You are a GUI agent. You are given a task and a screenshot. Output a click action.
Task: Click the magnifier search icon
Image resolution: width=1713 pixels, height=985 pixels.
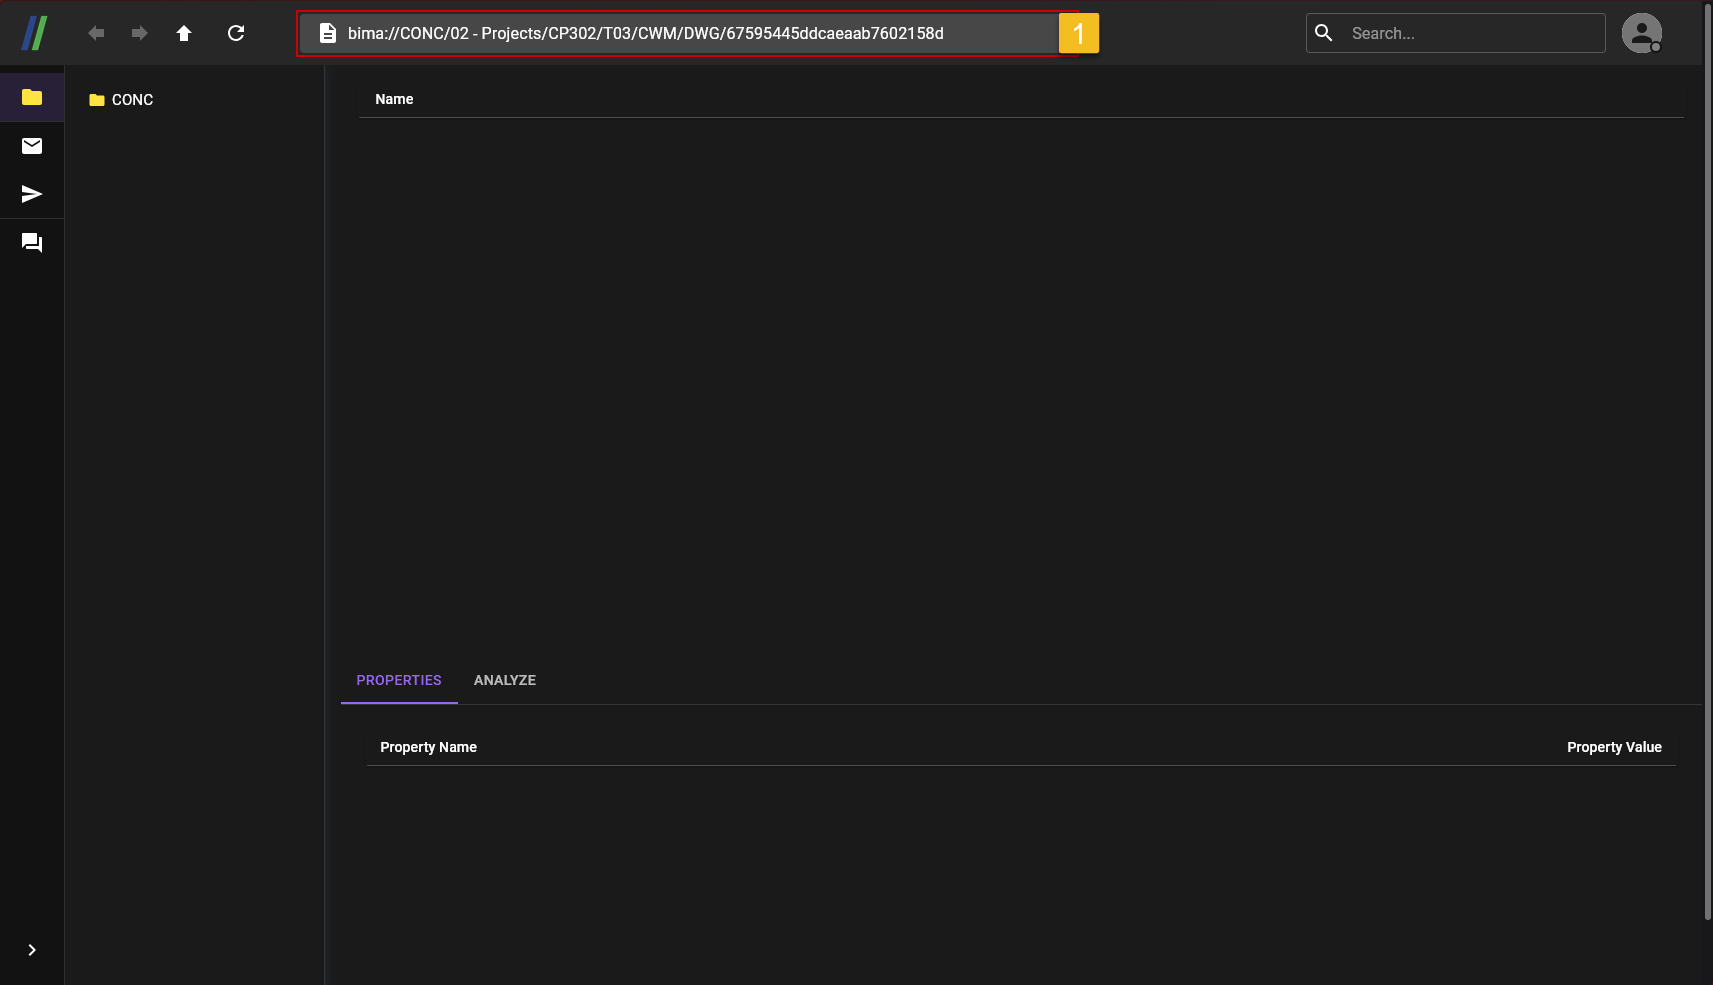click(x=1324, y=33)
